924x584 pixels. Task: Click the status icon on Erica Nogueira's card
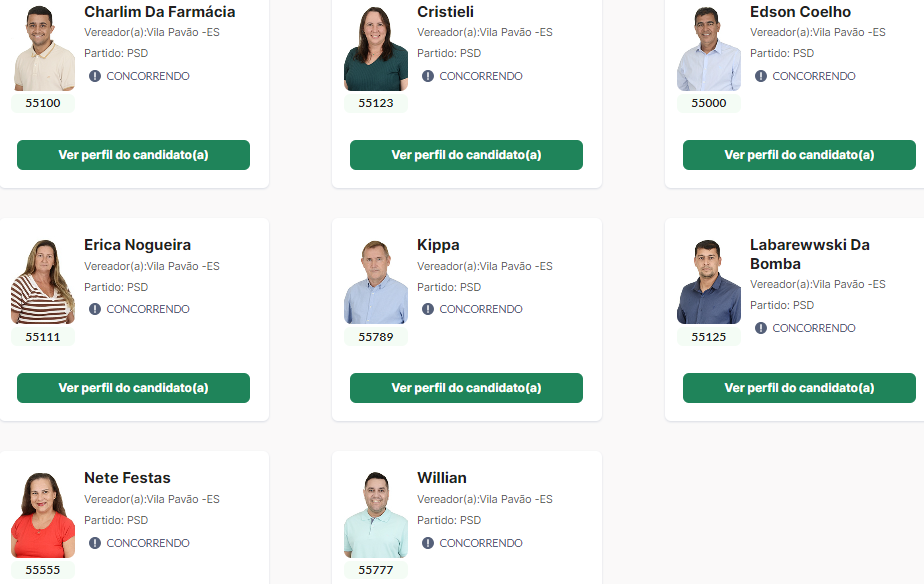pyautogui.click(x=95, y=309)
